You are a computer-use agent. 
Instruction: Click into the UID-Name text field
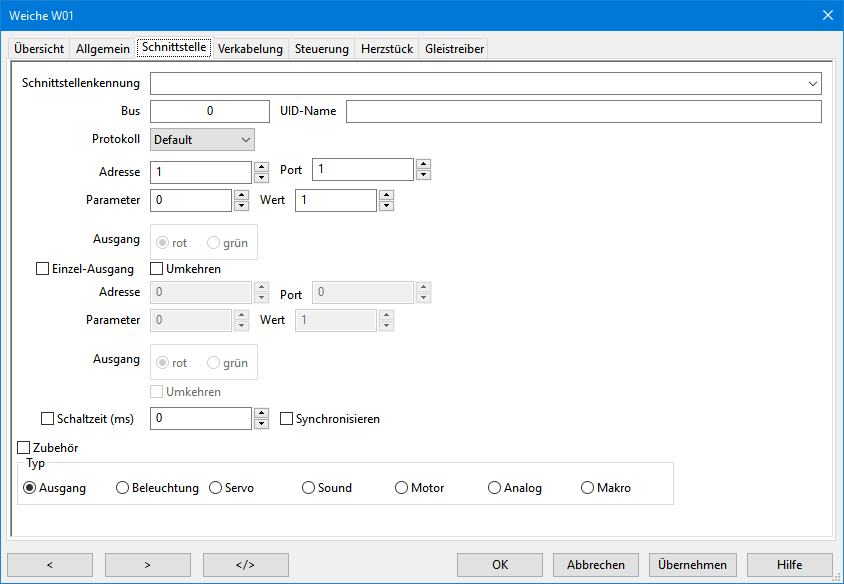[583, 111]
